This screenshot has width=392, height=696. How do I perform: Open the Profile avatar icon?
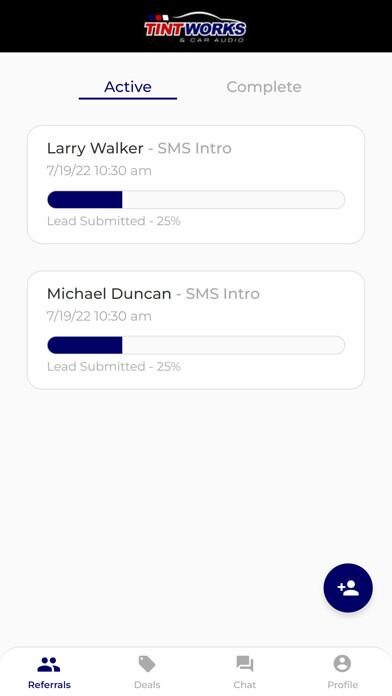pos(342,664)
